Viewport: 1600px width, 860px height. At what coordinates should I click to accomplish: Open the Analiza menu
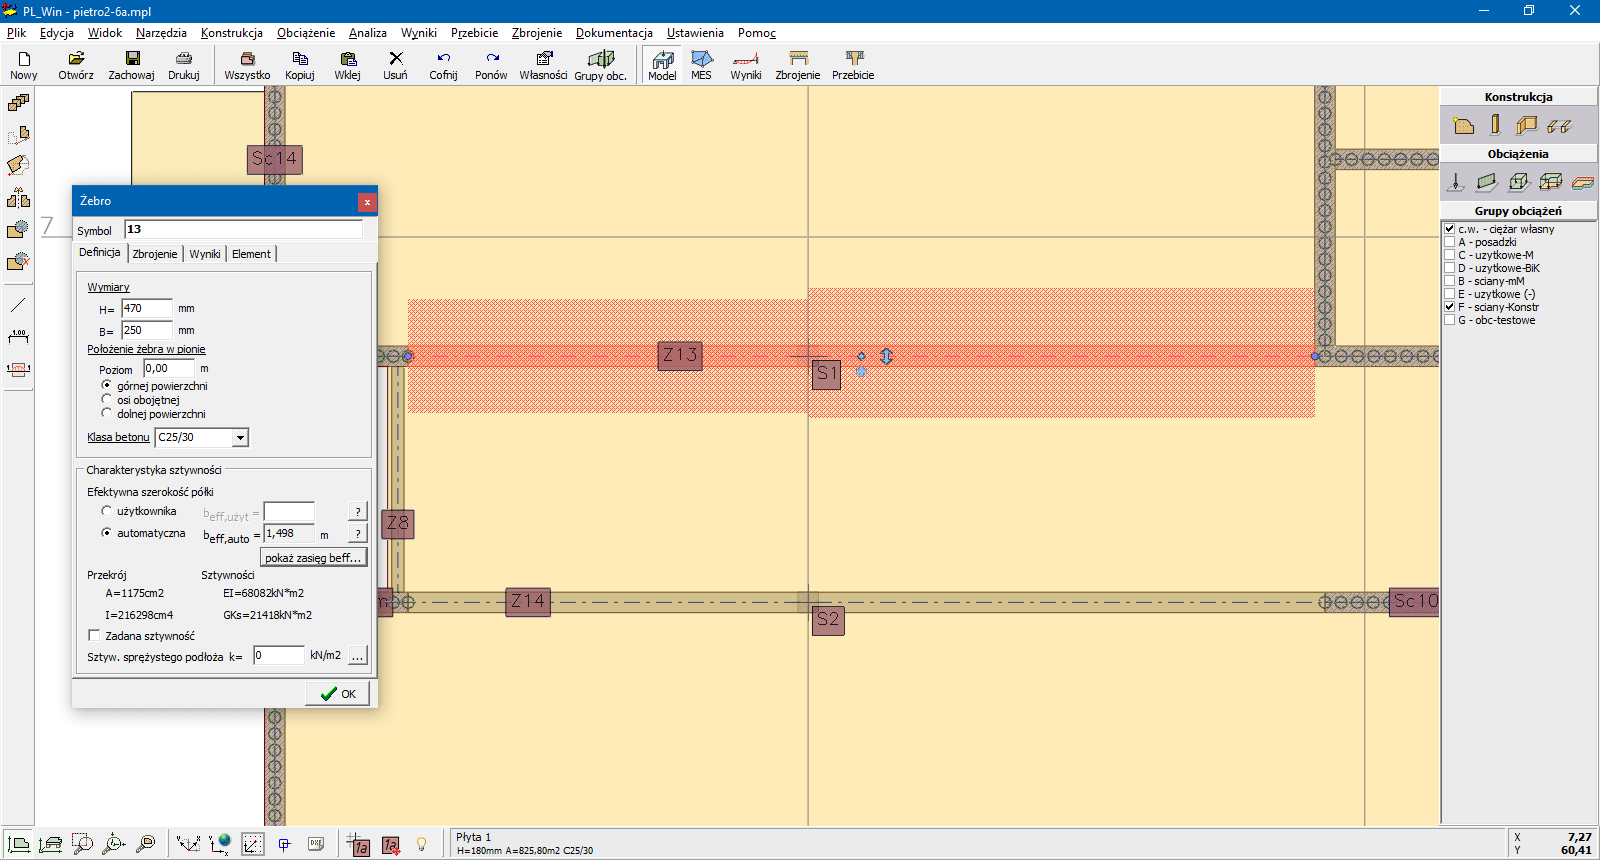click(x=368, y=33)
